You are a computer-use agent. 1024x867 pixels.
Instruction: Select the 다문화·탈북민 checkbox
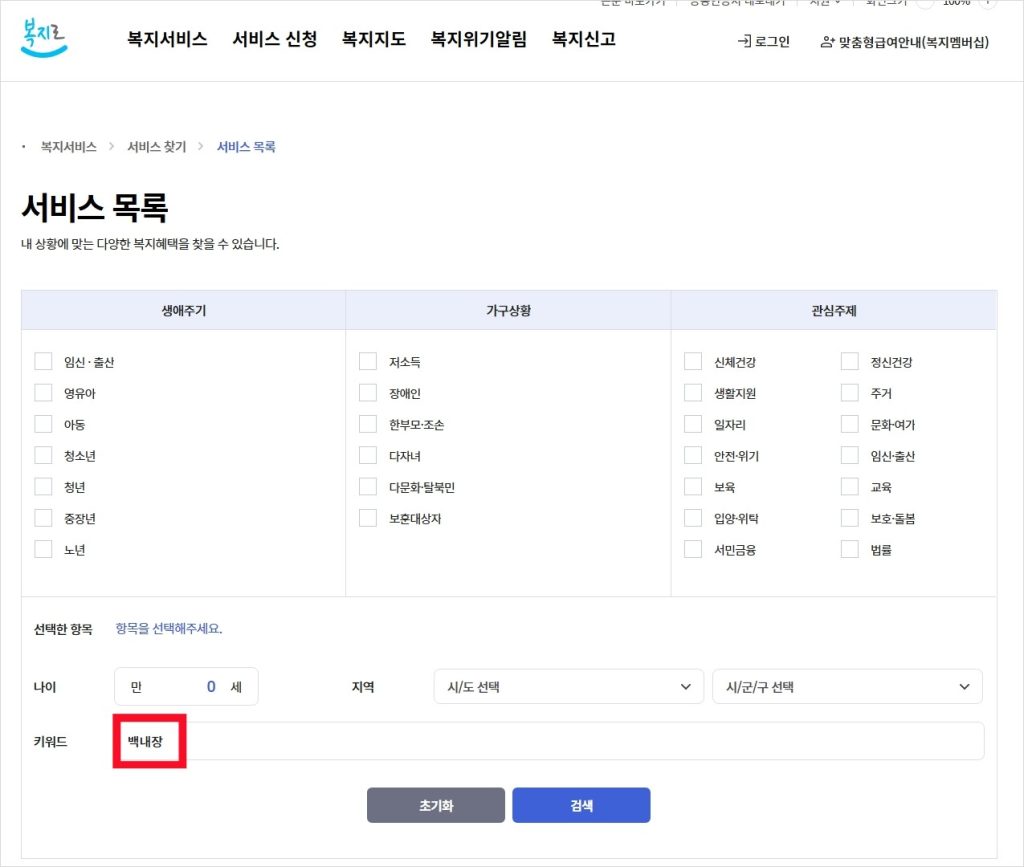368,486
